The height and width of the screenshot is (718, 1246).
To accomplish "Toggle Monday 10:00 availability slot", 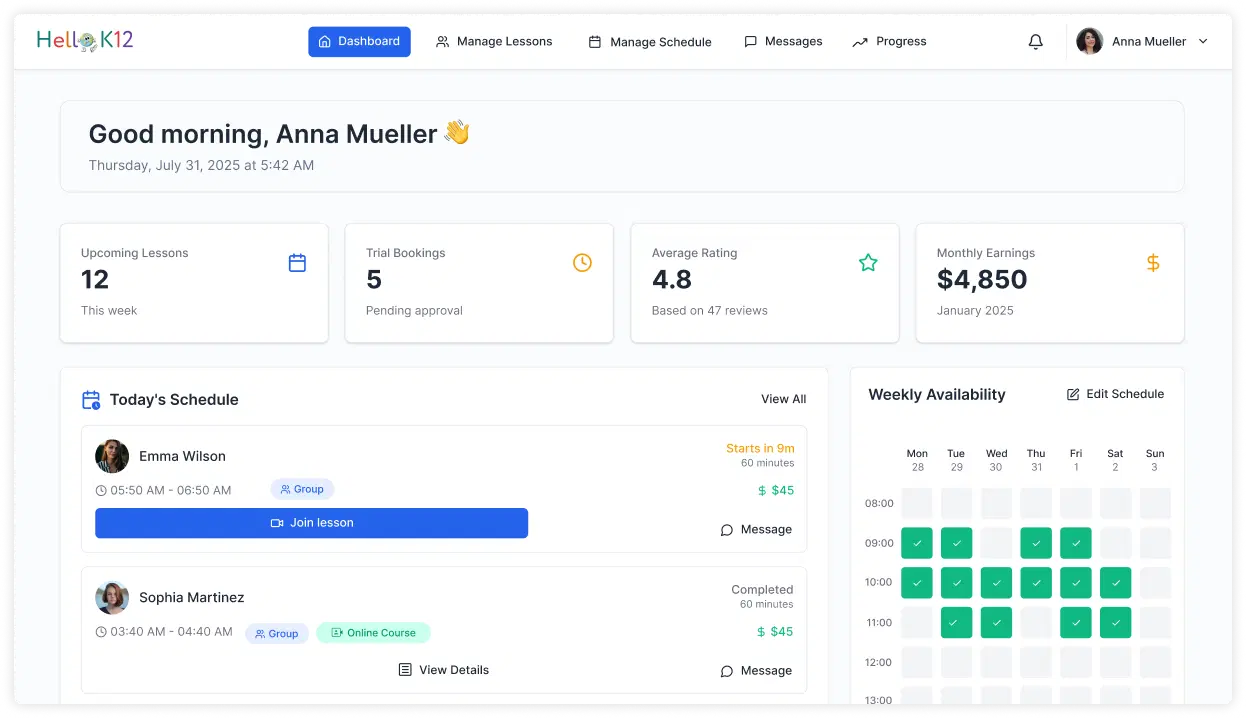I will (917, 583).
